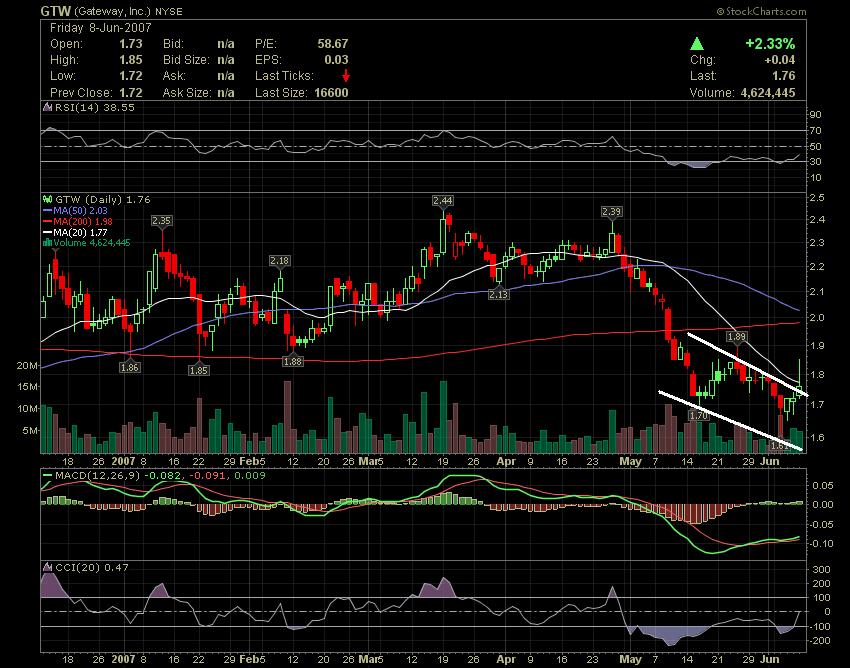Click the 2.5 price axis label
The image size is (850, 668).
click(x=816, y=197)
